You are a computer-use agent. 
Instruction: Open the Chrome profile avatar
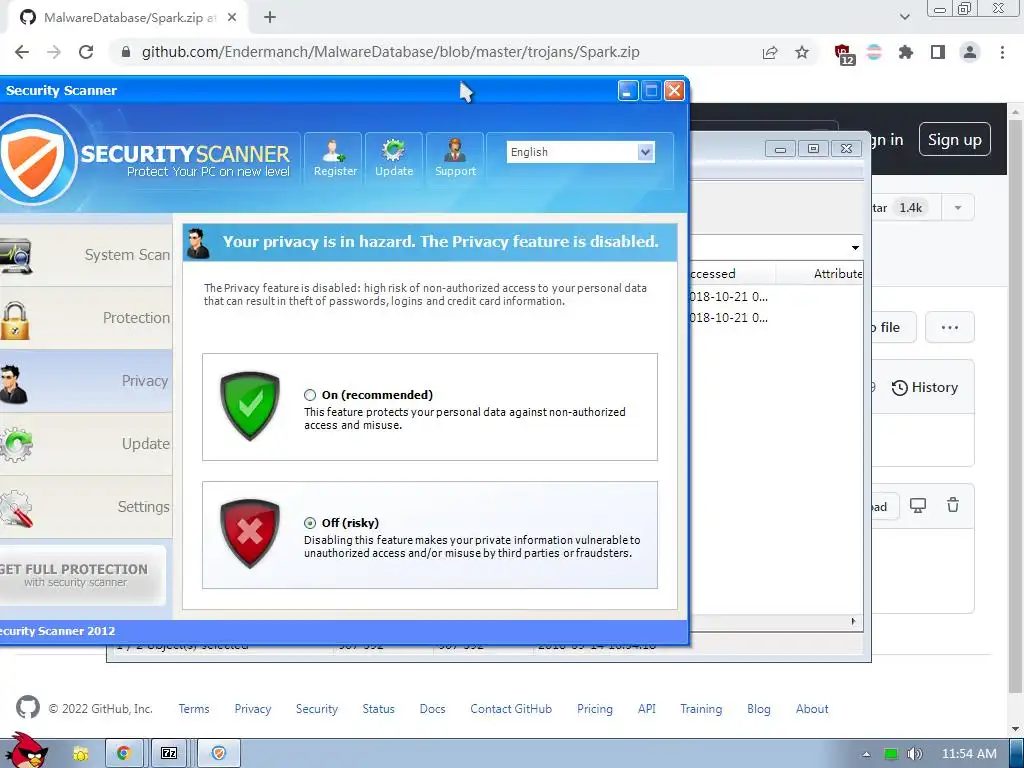tap(970, 52)
